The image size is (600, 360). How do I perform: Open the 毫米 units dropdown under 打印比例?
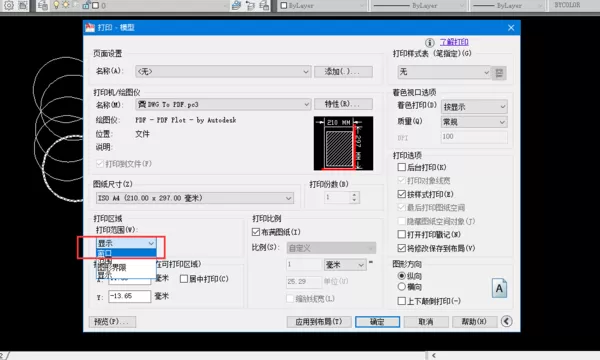pos(345,265)
